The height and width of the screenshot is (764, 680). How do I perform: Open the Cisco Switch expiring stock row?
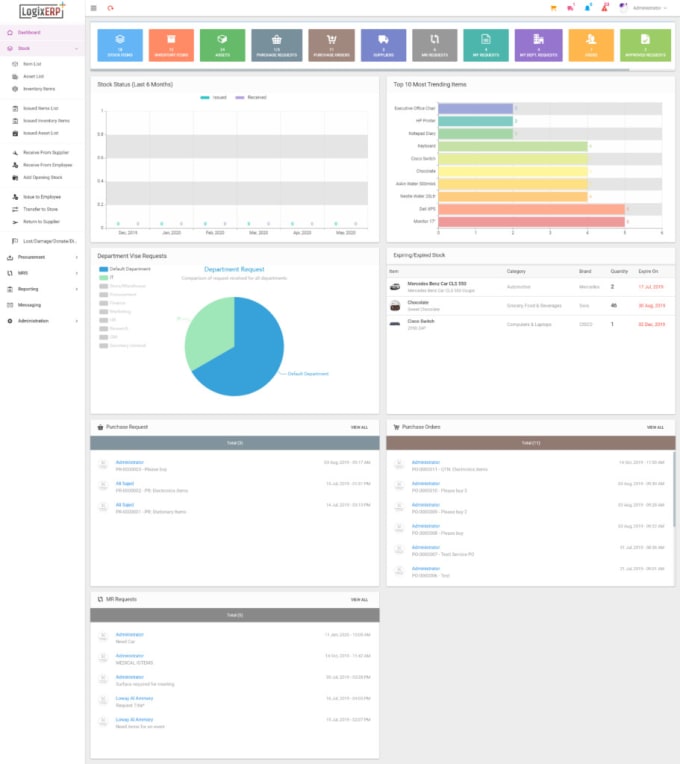click(531, 325)
